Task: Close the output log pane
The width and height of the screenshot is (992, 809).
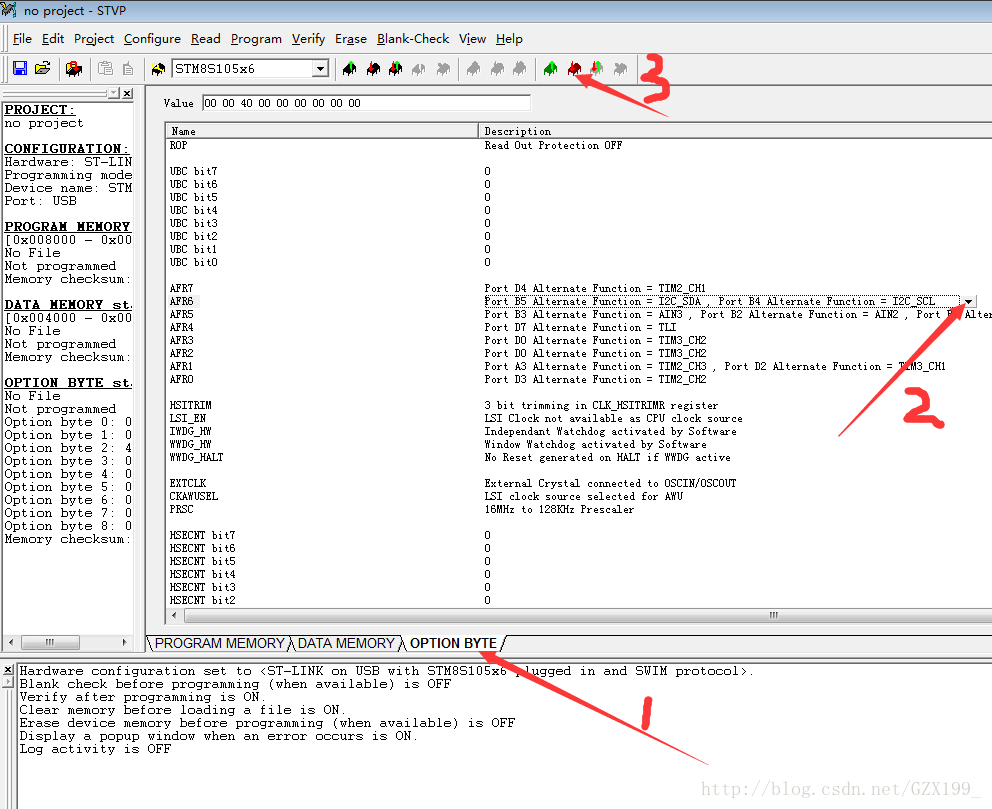Action: coord(8,669)
